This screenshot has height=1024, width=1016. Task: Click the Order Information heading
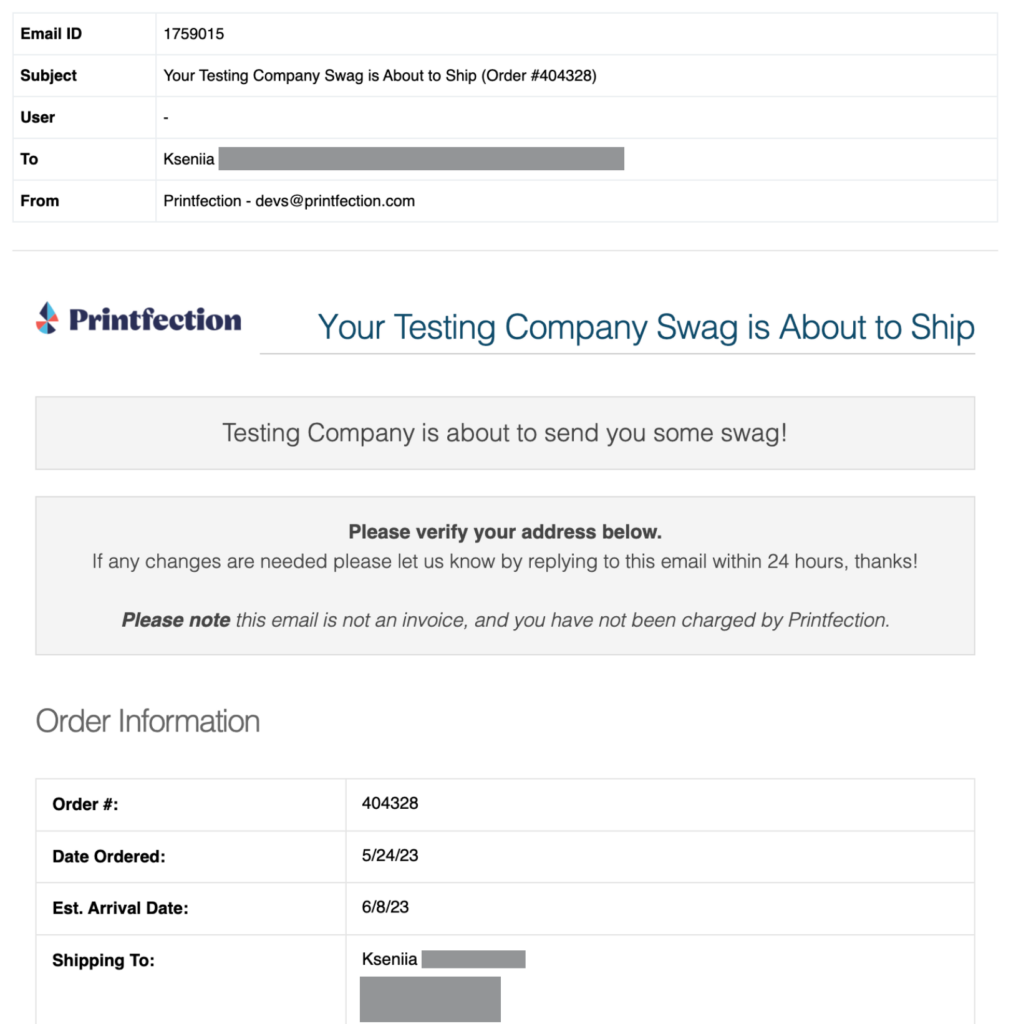[x=148, y=721]
